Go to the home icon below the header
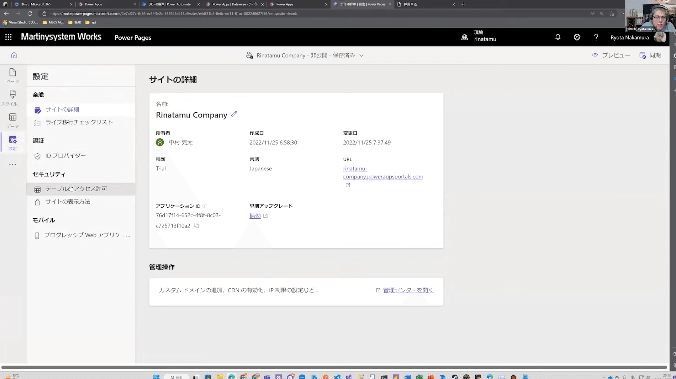This screenshot has width=676, height=379. (14, 55)
